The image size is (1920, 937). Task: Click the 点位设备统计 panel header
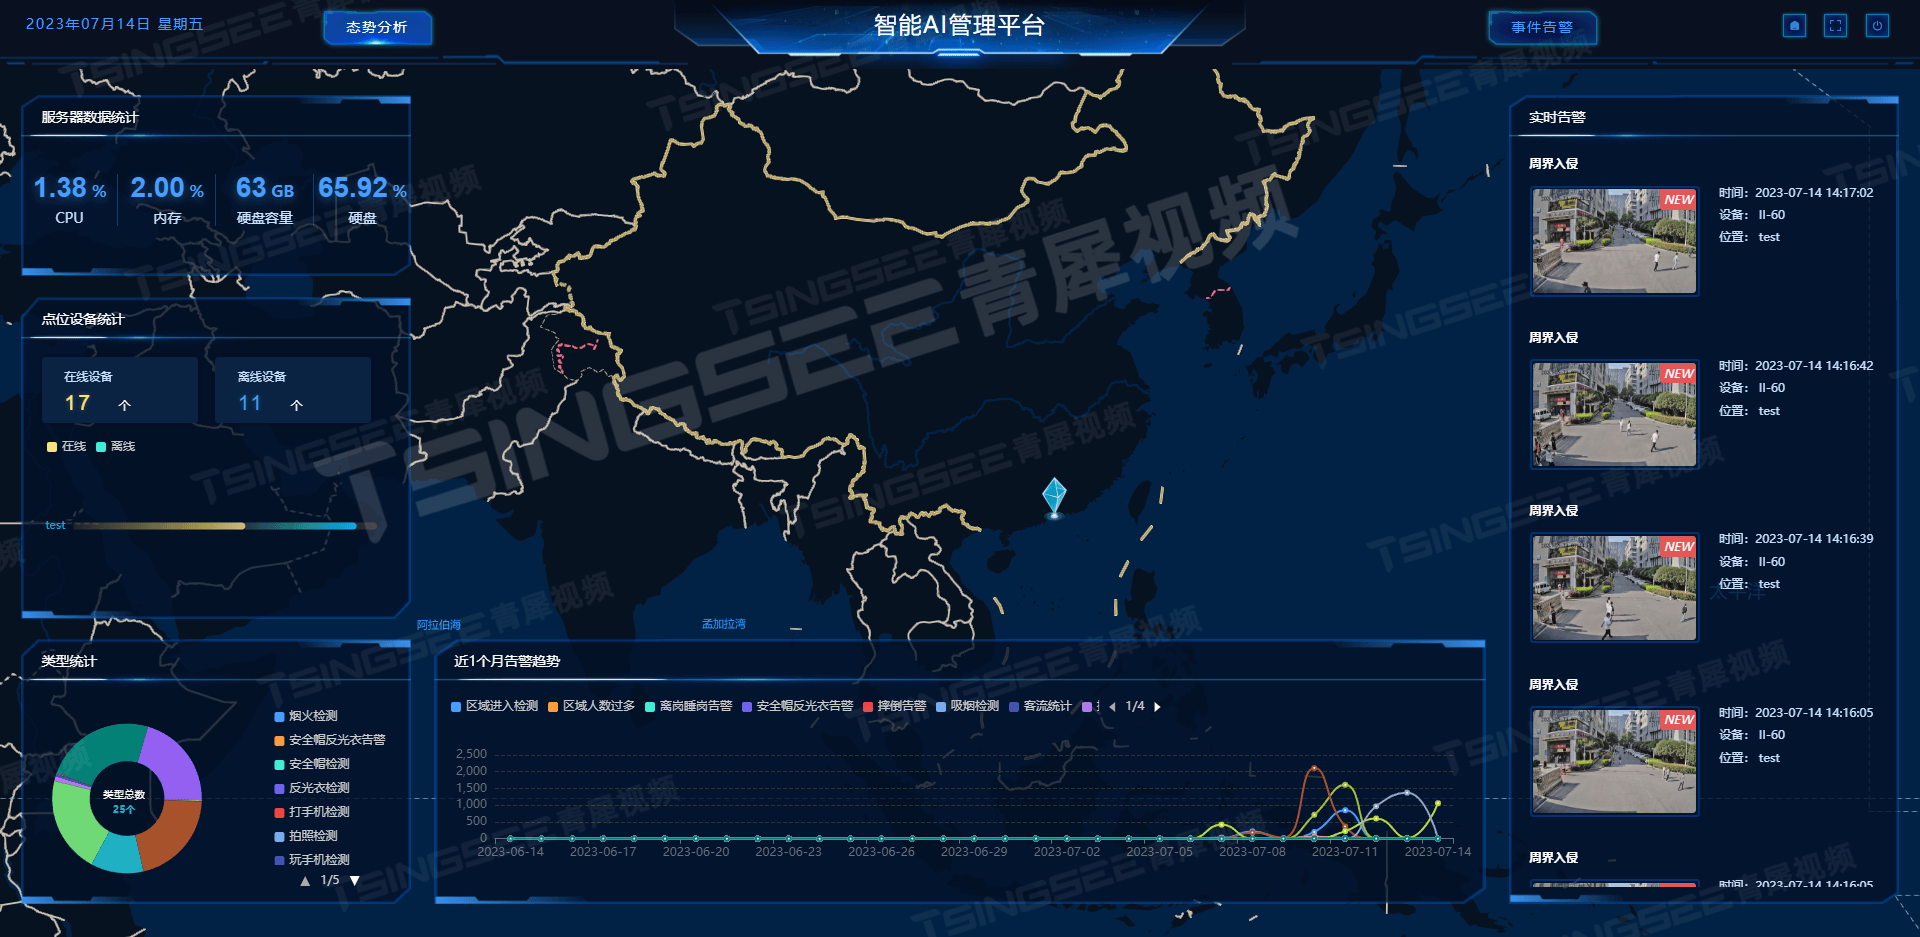pyautogui.click(x=83, y=320)
